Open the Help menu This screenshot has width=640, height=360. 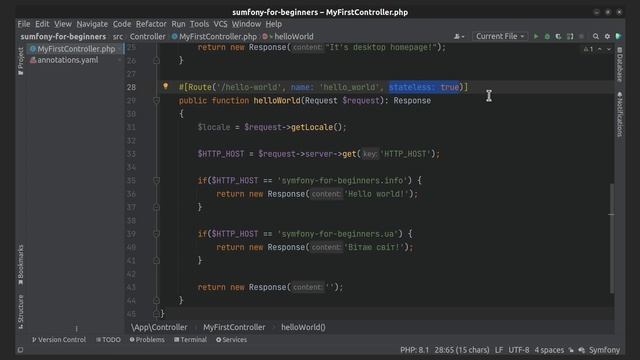[x=273, y=24]
